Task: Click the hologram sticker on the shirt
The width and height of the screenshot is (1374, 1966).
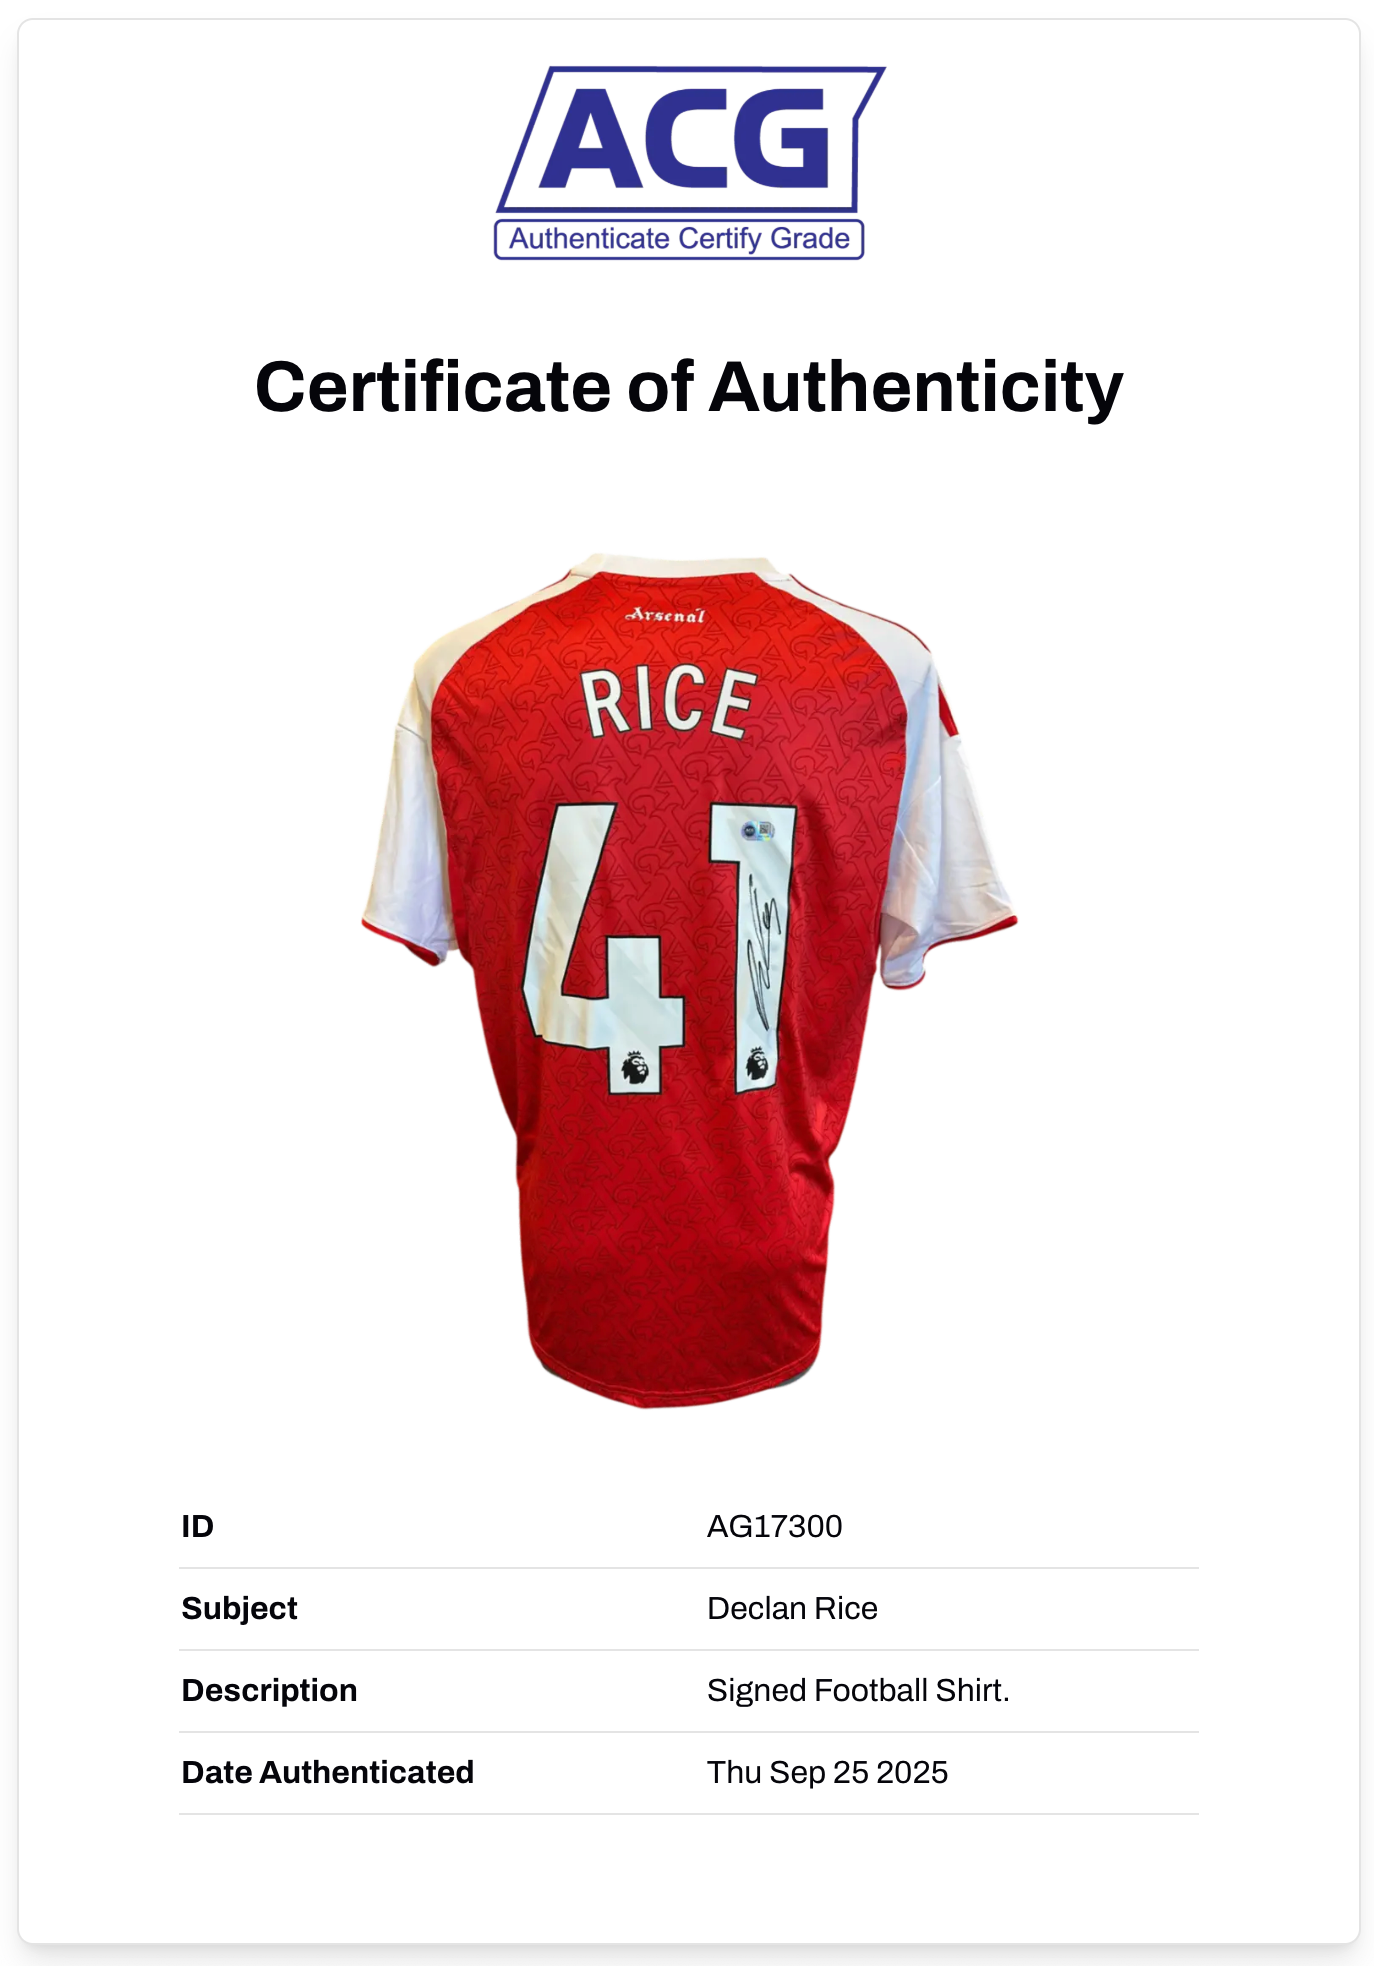Action: coord(758,831)
